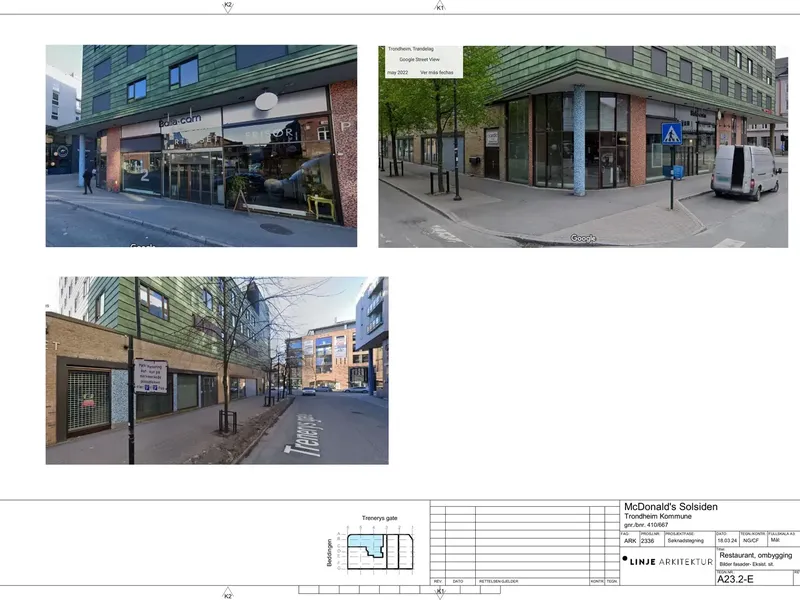Click the K2 section marker at top
Screen dimensions: 800x600
(x=228, y=7)
